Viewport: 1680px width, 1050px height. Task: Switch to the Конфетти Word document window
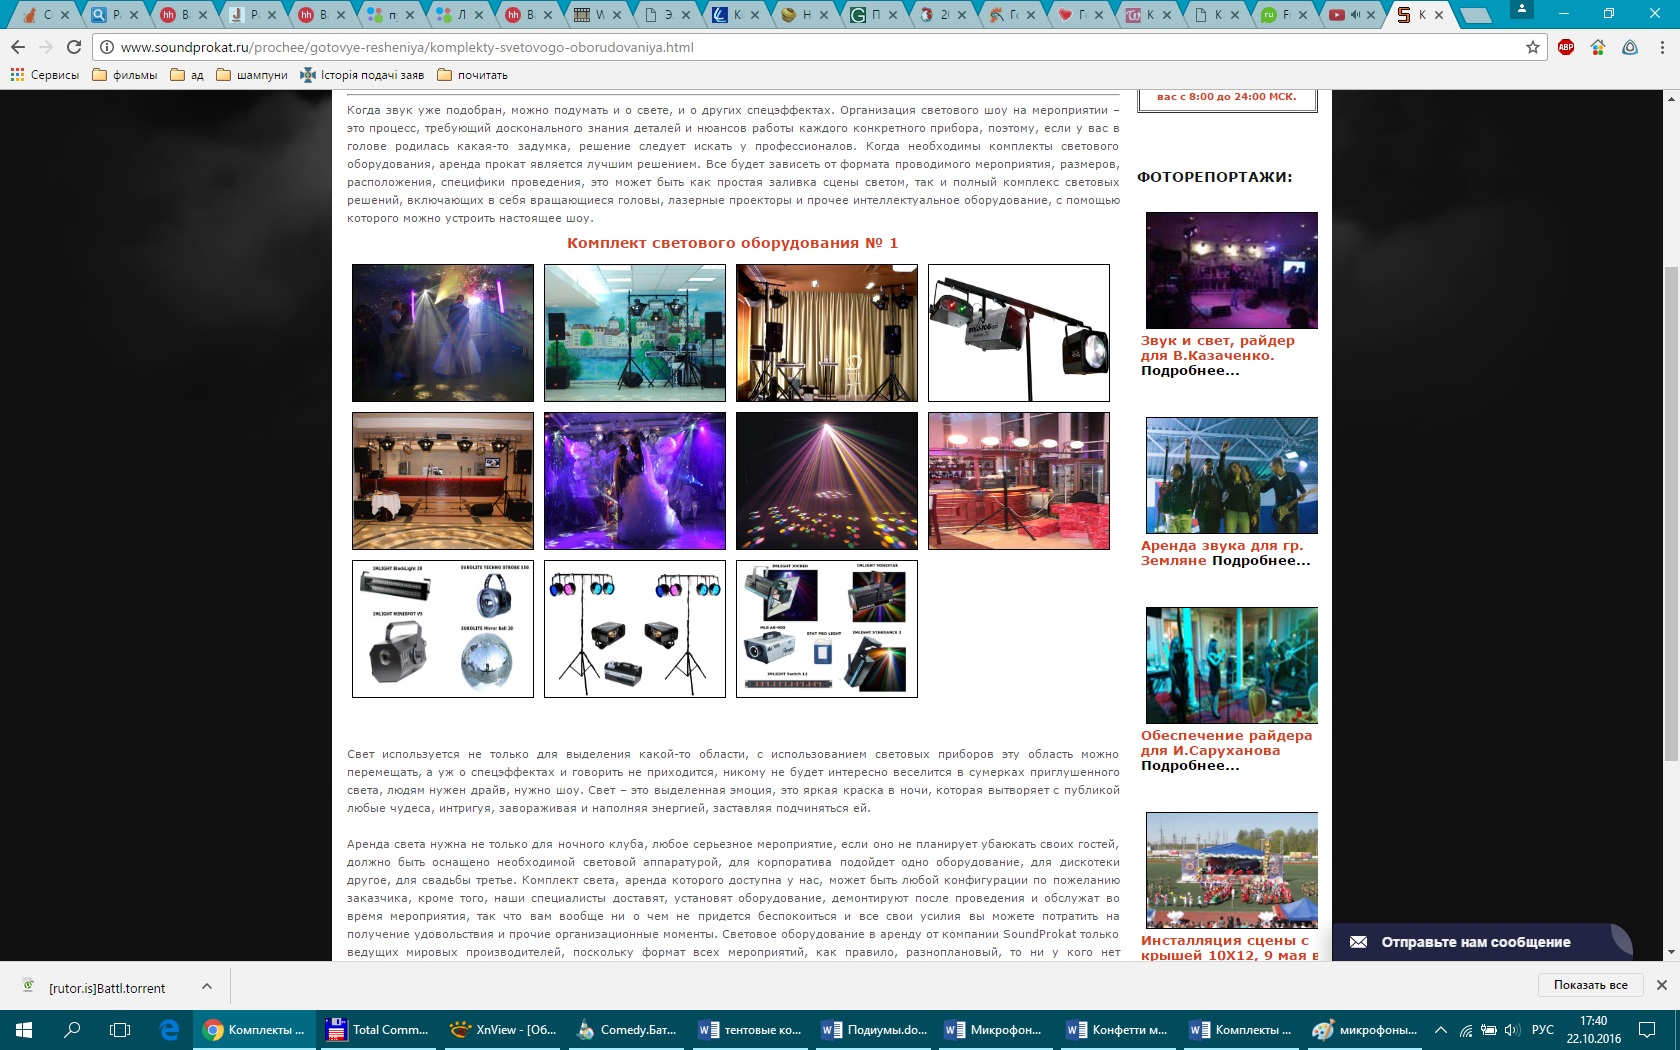point(1118,1029)
